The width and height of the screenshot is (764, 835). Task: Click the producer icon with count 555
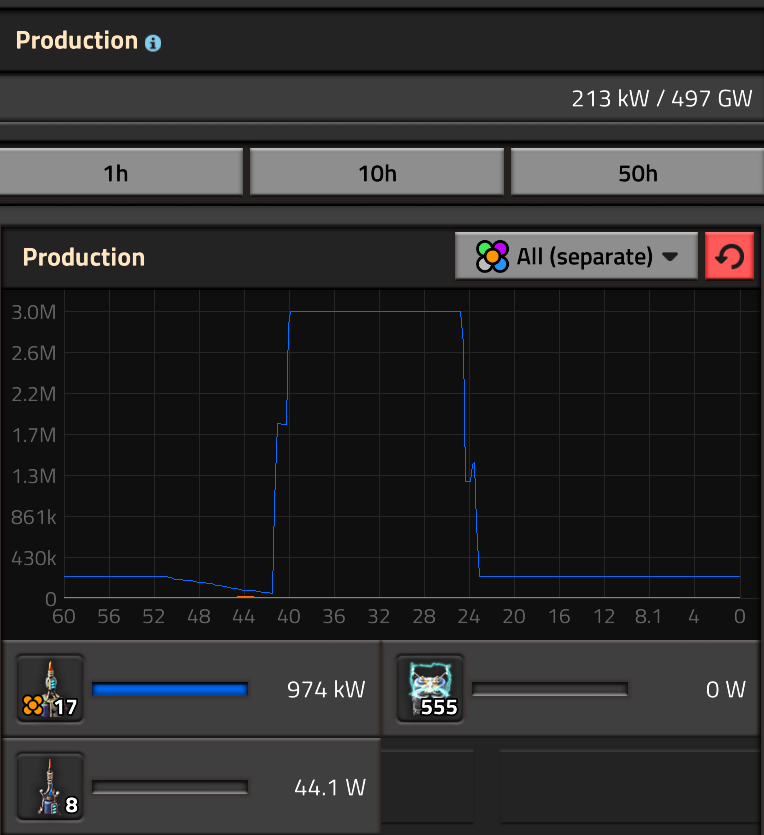430,688
